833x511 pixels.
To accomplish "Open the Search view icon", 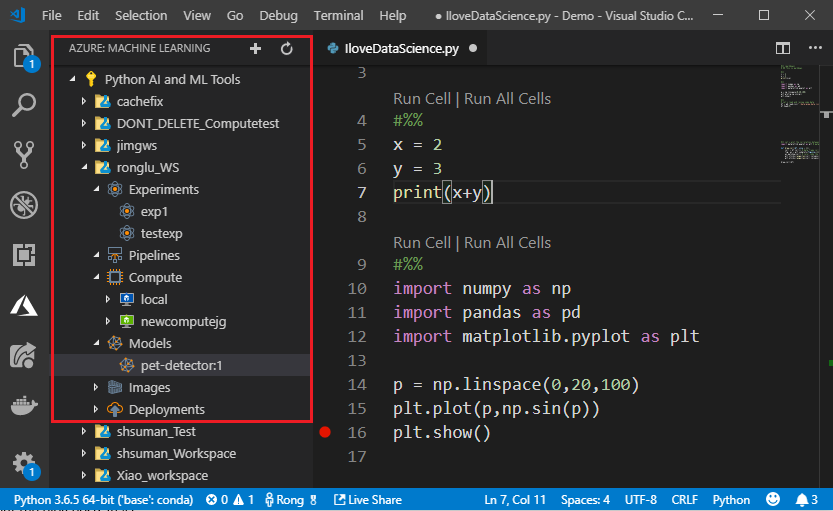I will coord(24,105).
